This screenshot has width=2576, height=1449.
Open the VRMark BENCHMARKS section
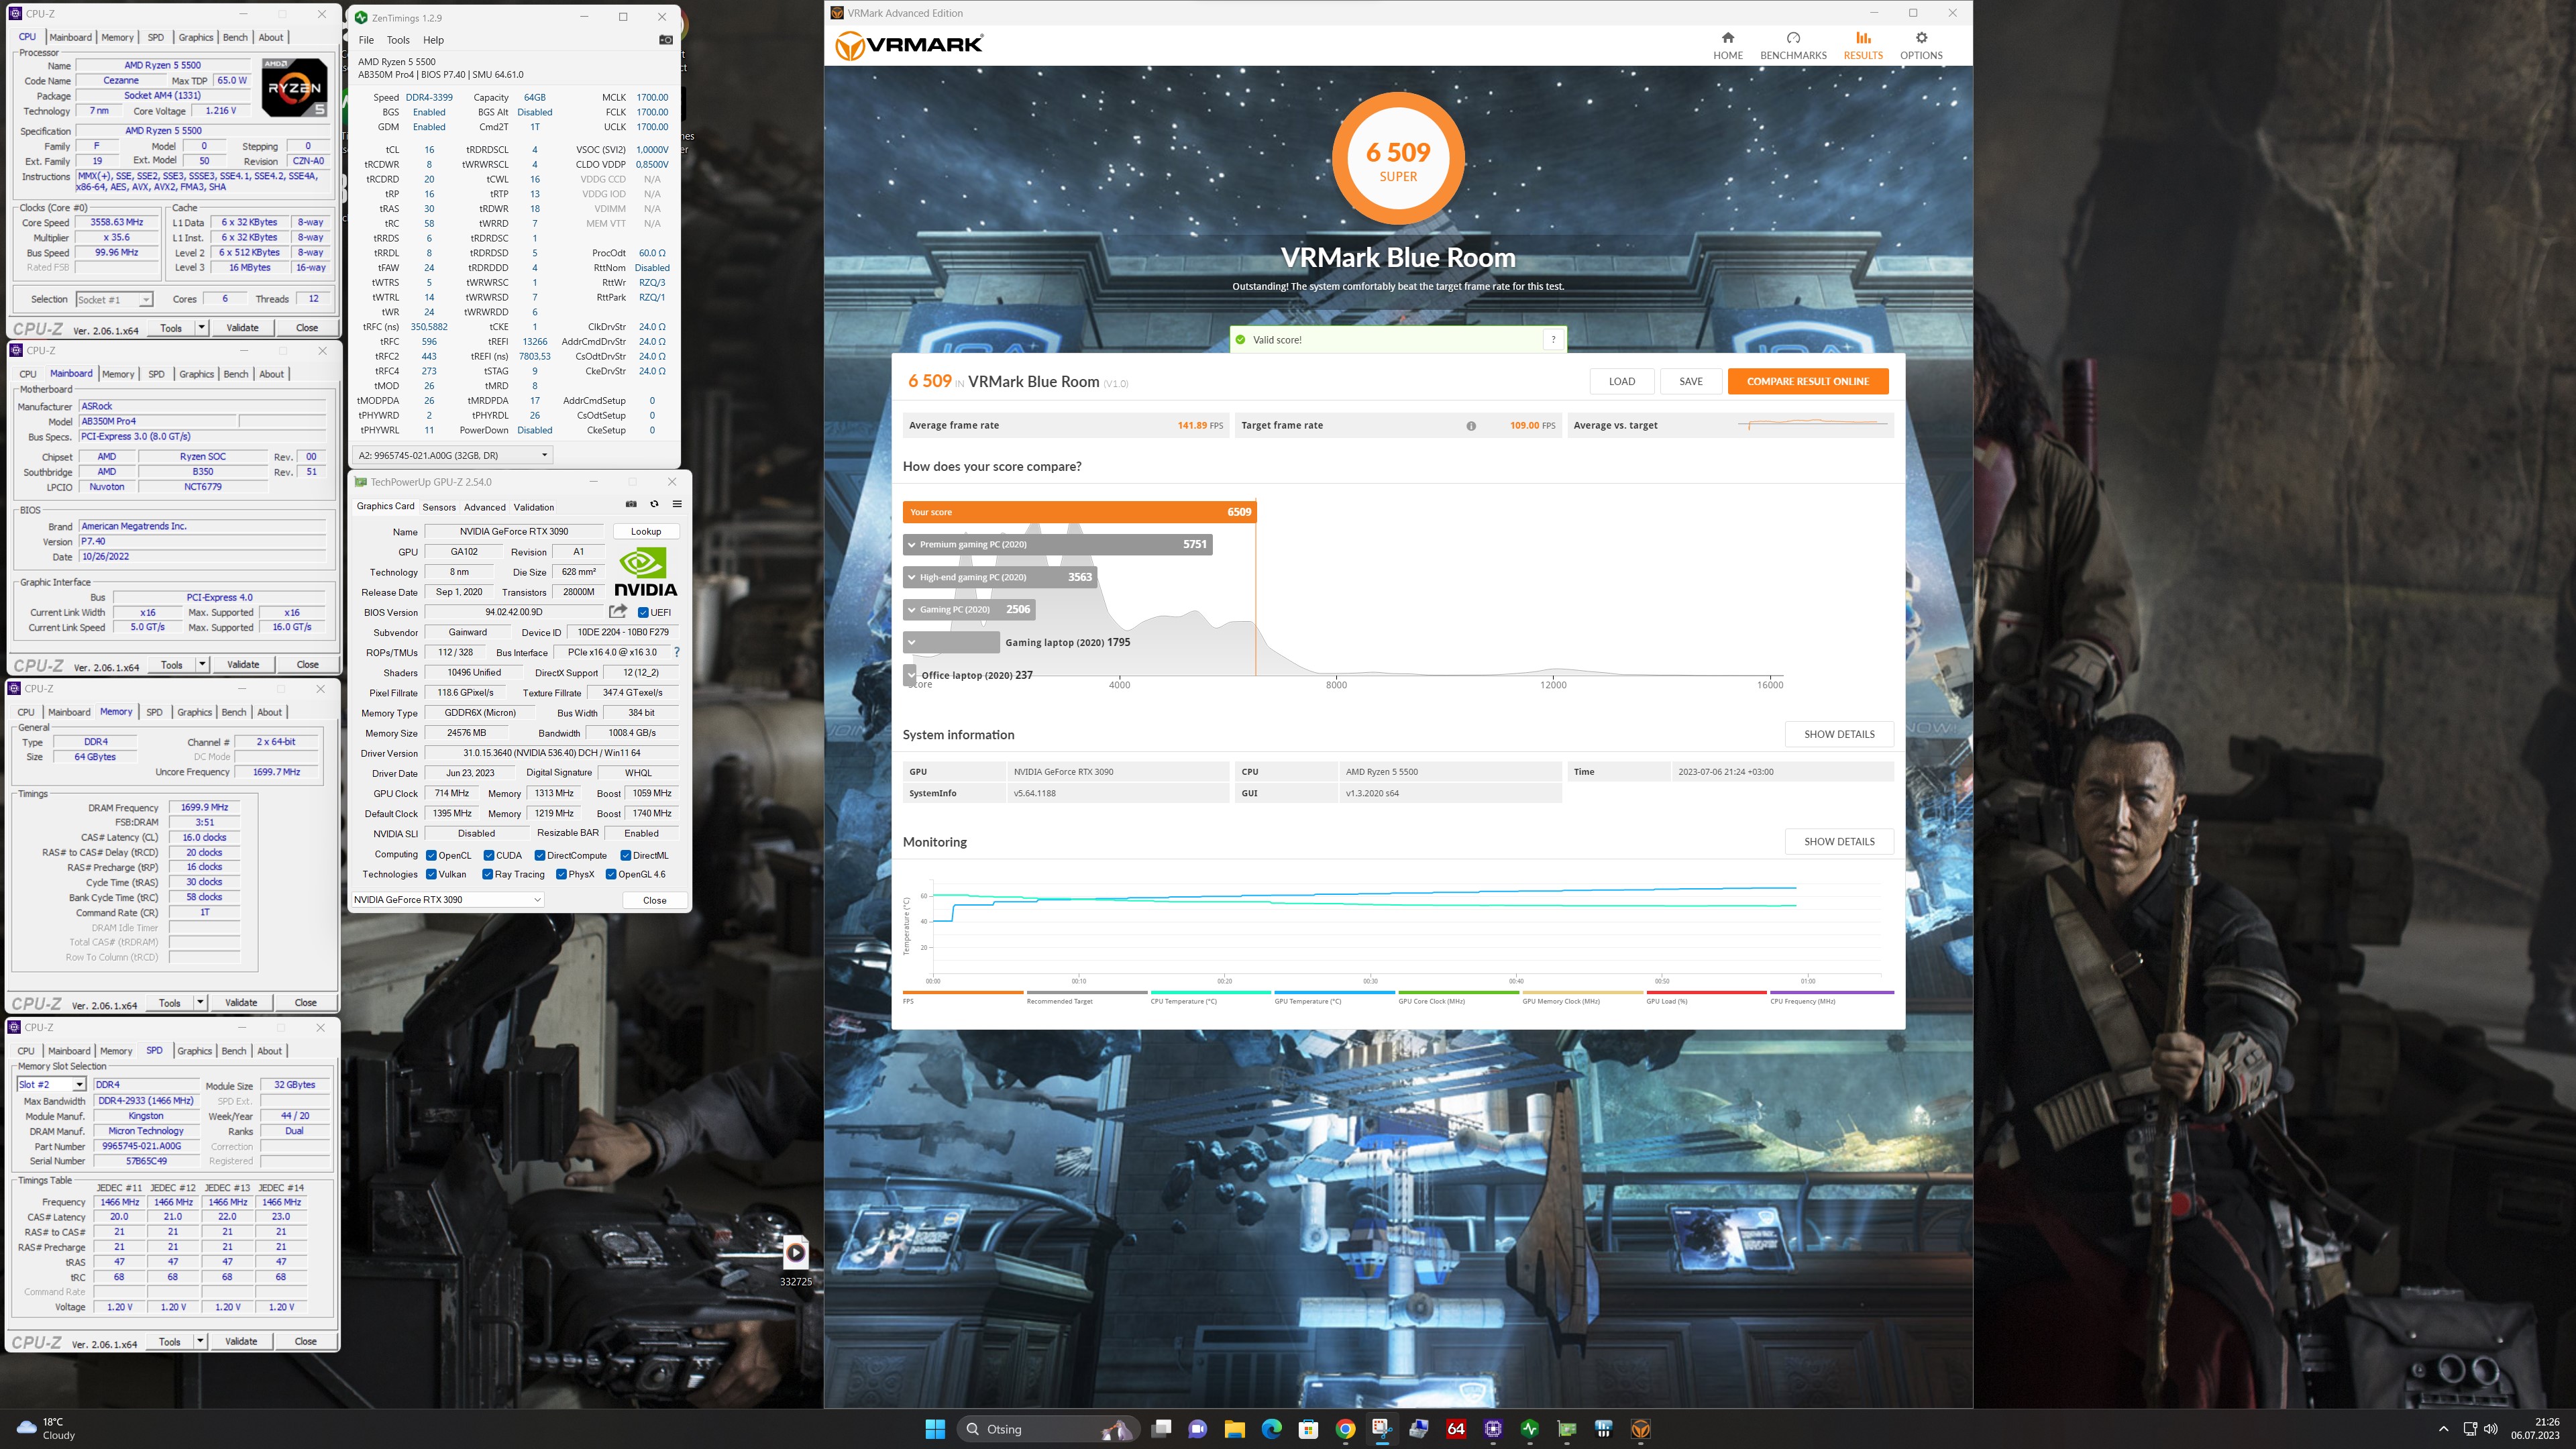(x=1793, y=46)
